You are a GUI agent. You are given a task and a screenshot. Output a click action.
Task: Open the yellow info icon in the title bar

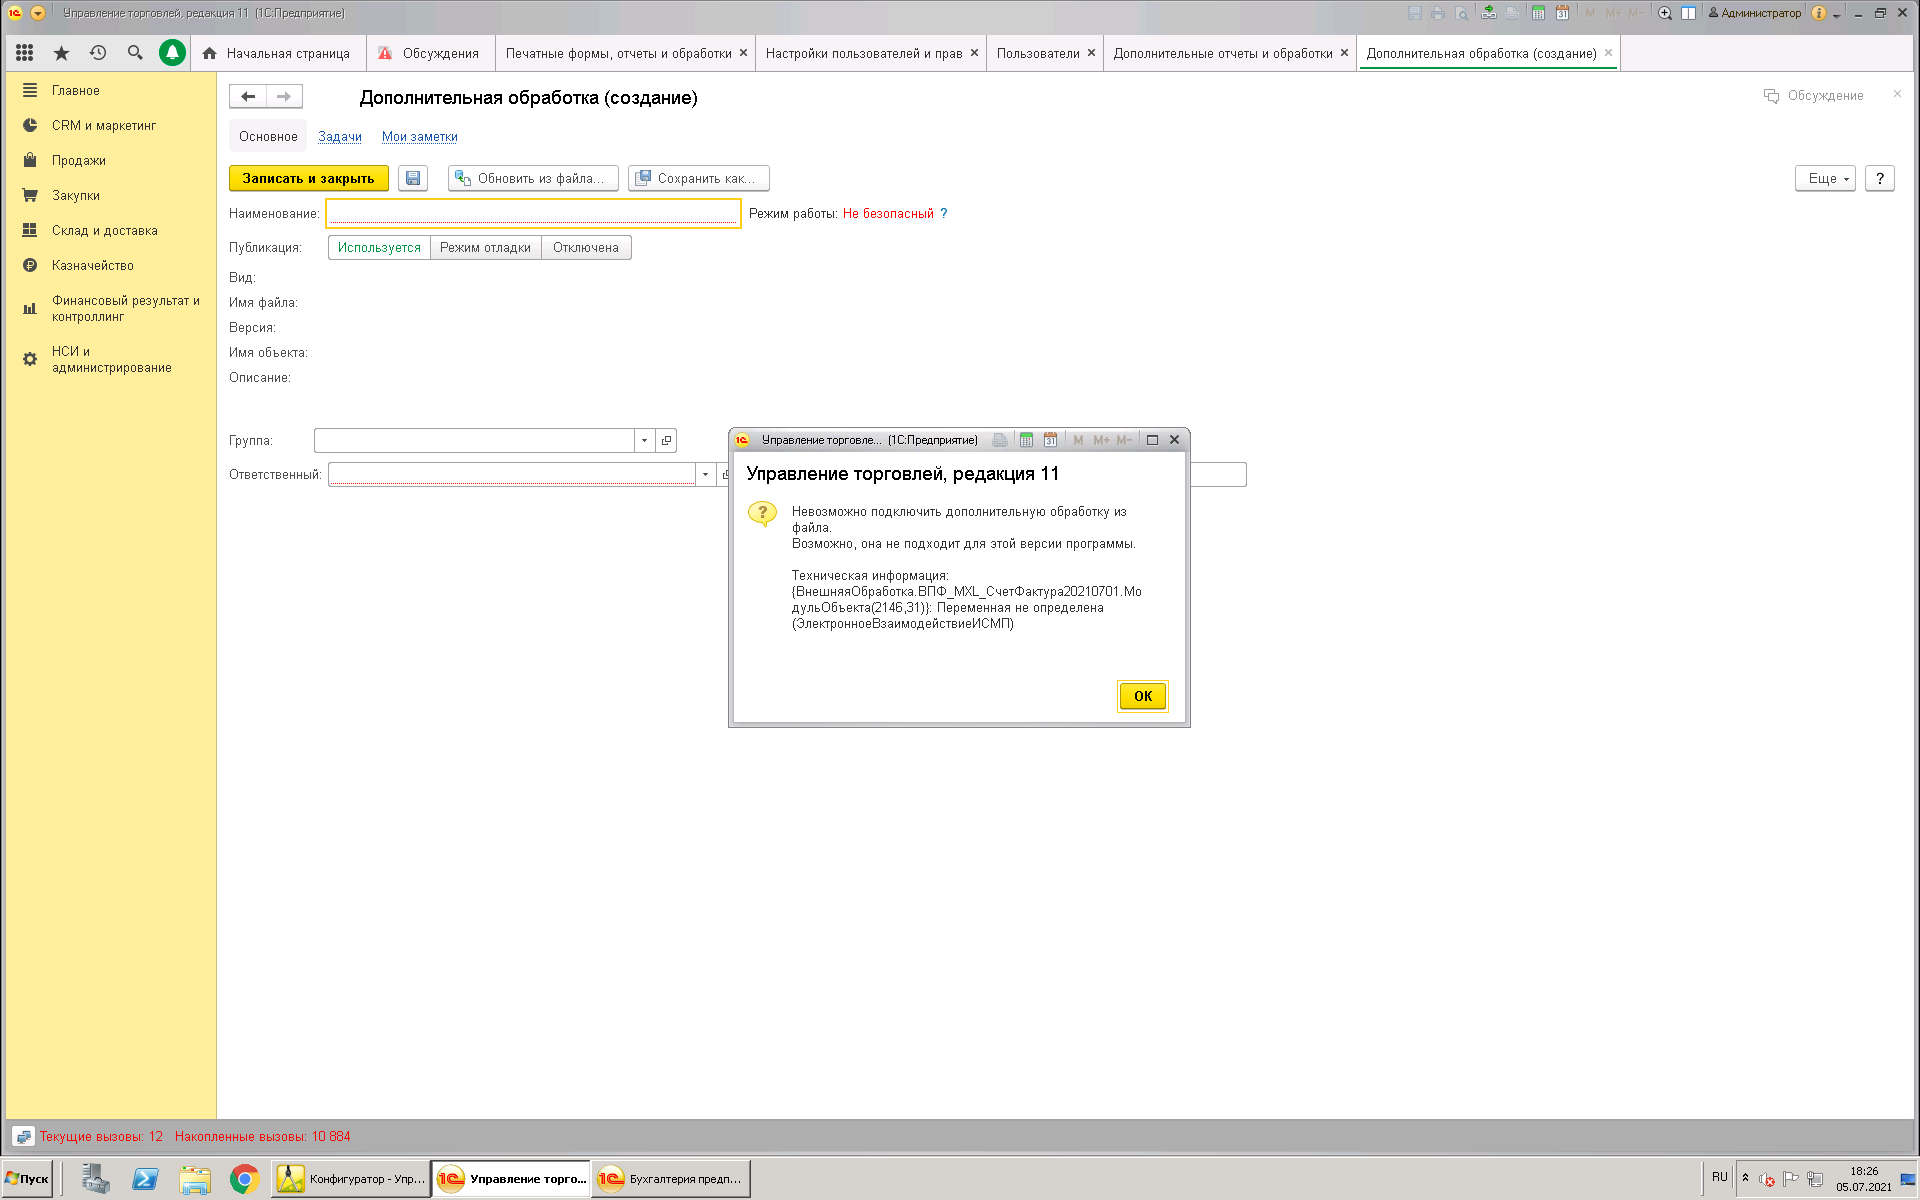pos(1819,13)
